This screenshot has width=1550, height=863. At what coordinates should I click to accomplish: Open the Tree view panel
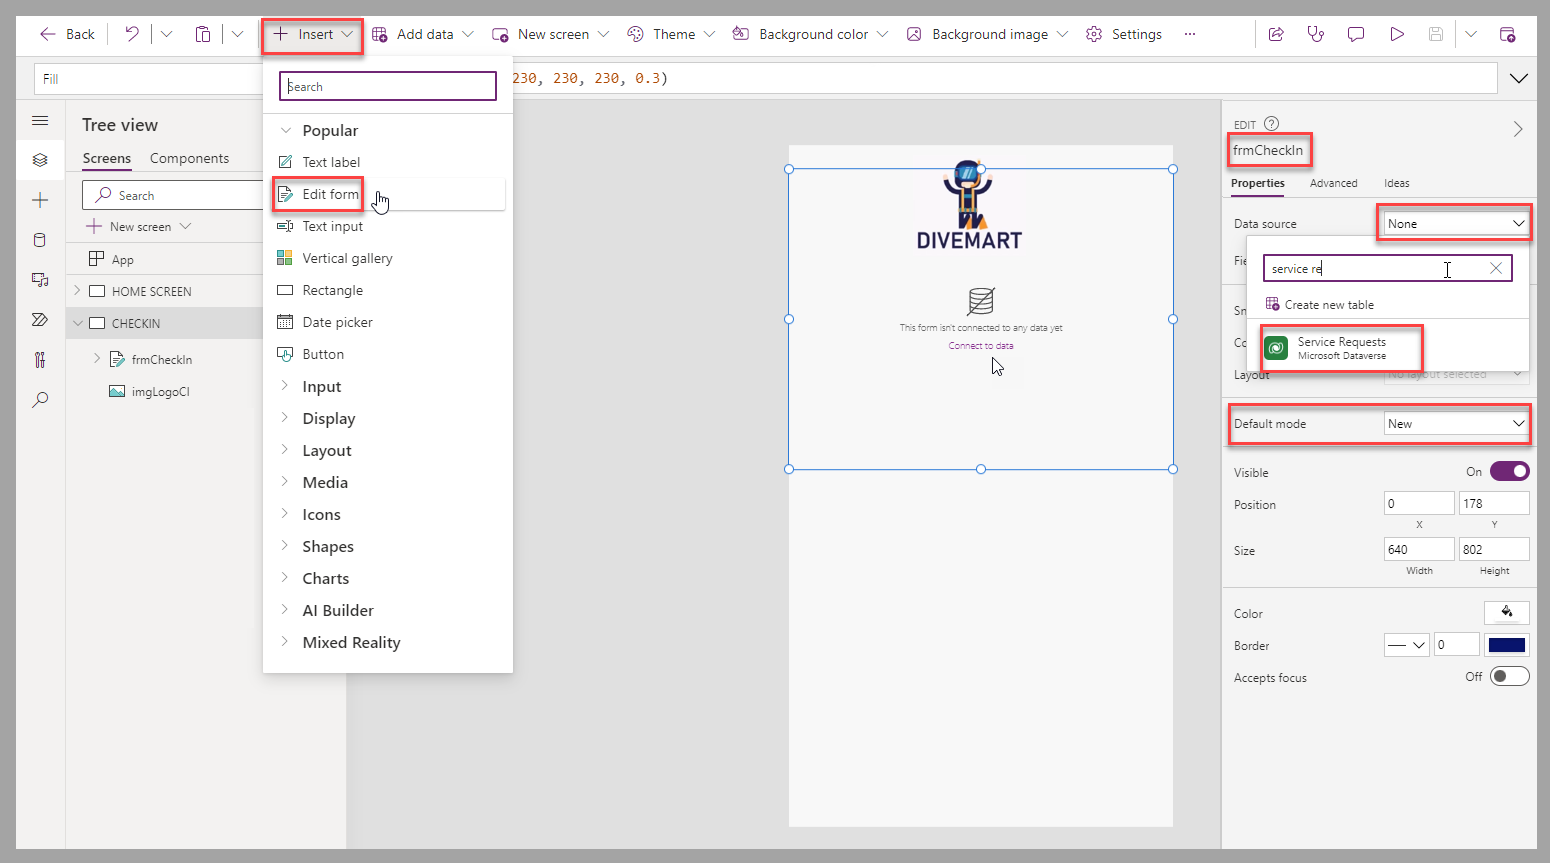(x=40, y=160)
